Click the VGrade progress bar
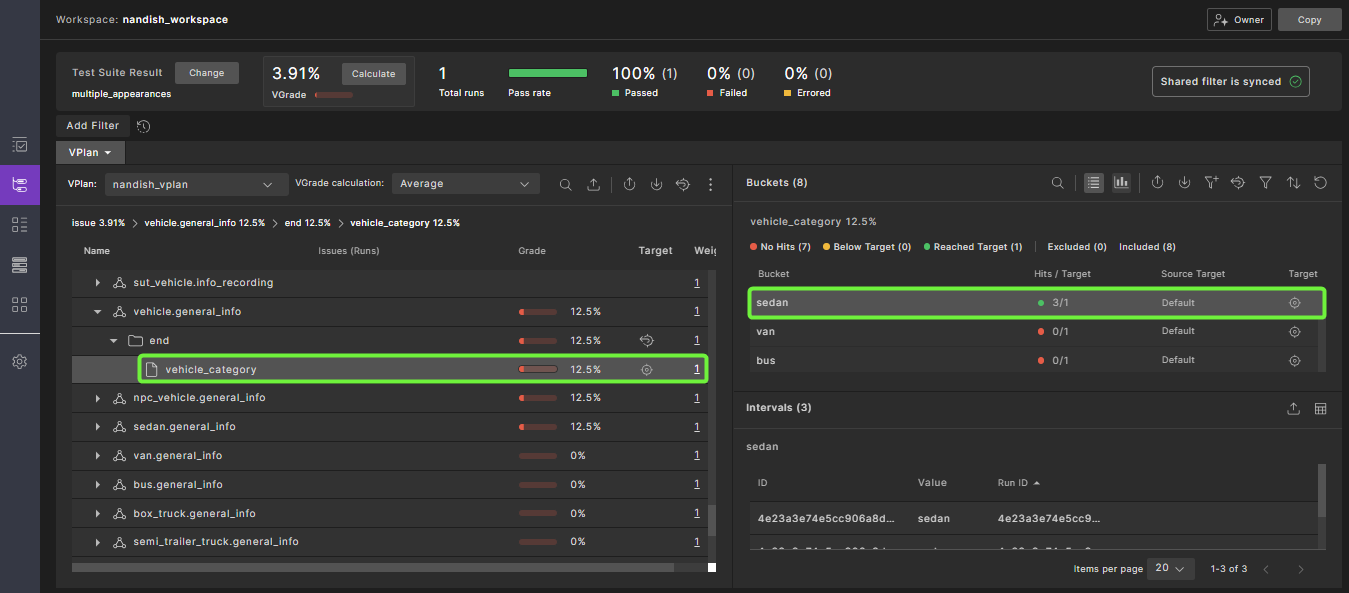 (x=333, y=95)
